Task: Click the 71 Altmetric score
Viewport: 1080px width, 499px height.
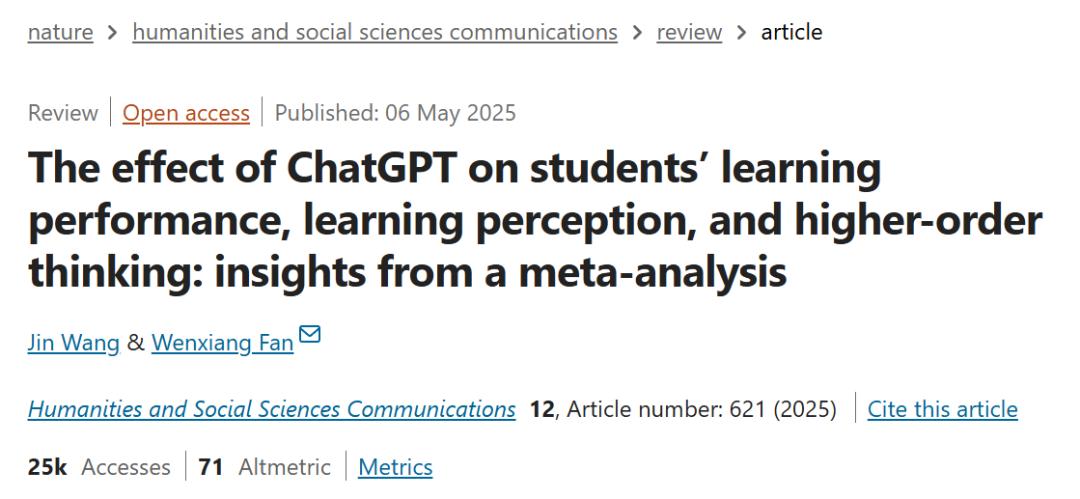Action: point(264,467)
